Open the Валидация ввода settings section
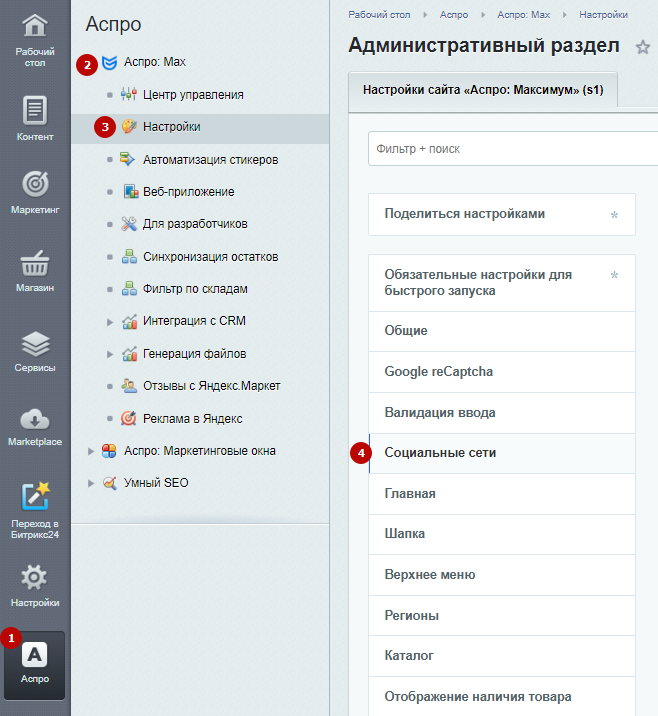658x716 pixels. pos(502,413)
